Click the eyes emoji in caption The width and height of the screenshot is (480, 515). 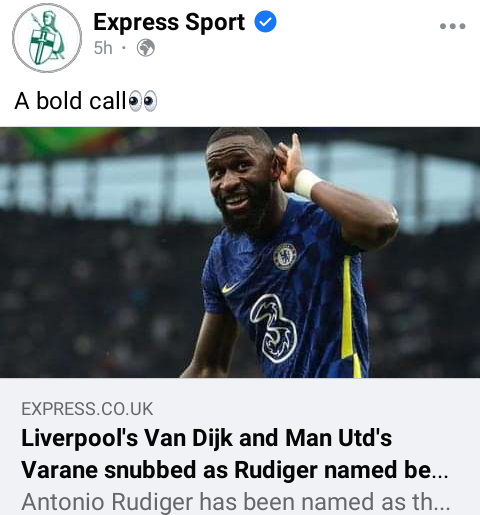143,101
